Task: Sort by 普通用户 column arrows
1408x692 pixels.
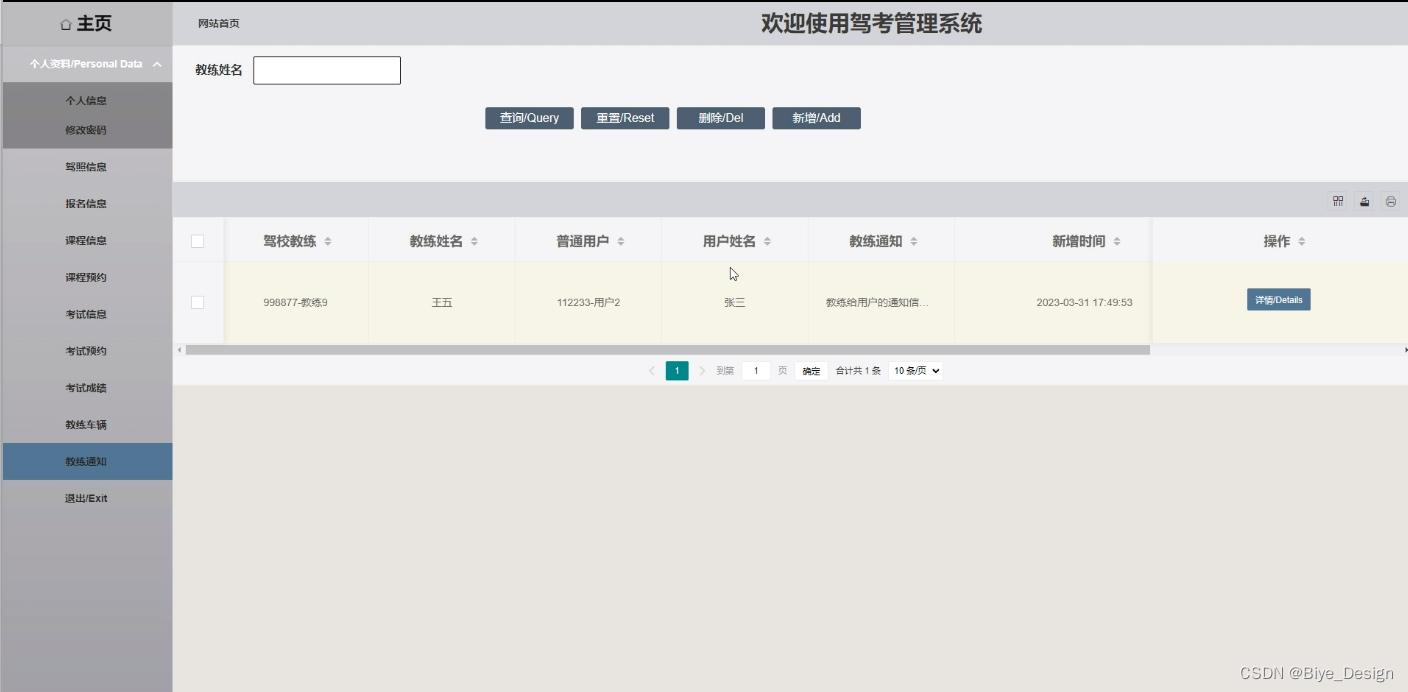Action: point(621,242)
